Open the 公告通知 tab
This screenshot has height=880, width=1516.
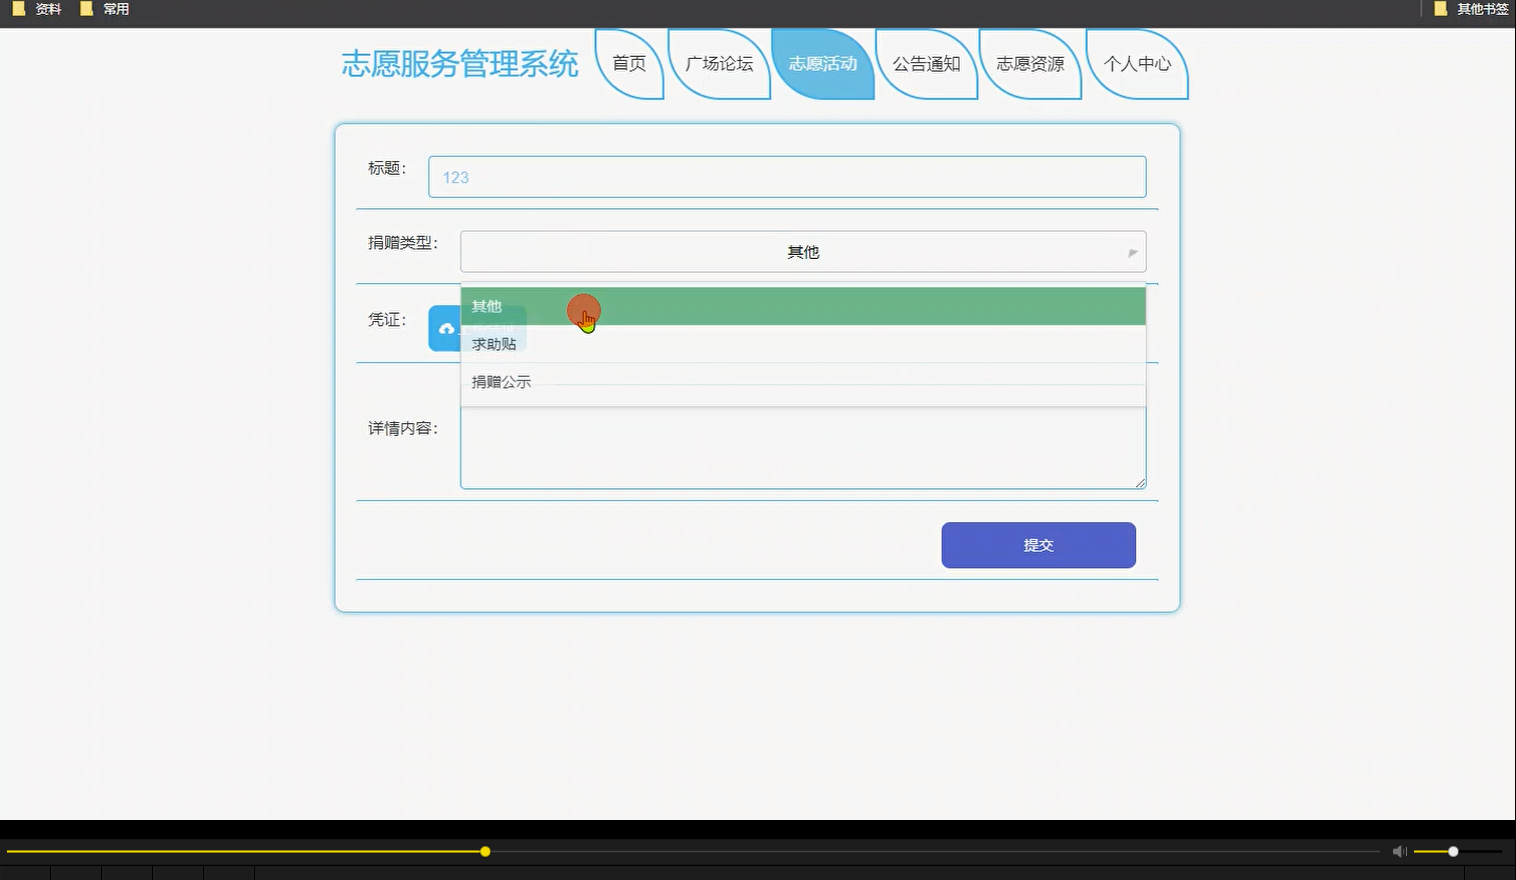[x=926, y=63]
